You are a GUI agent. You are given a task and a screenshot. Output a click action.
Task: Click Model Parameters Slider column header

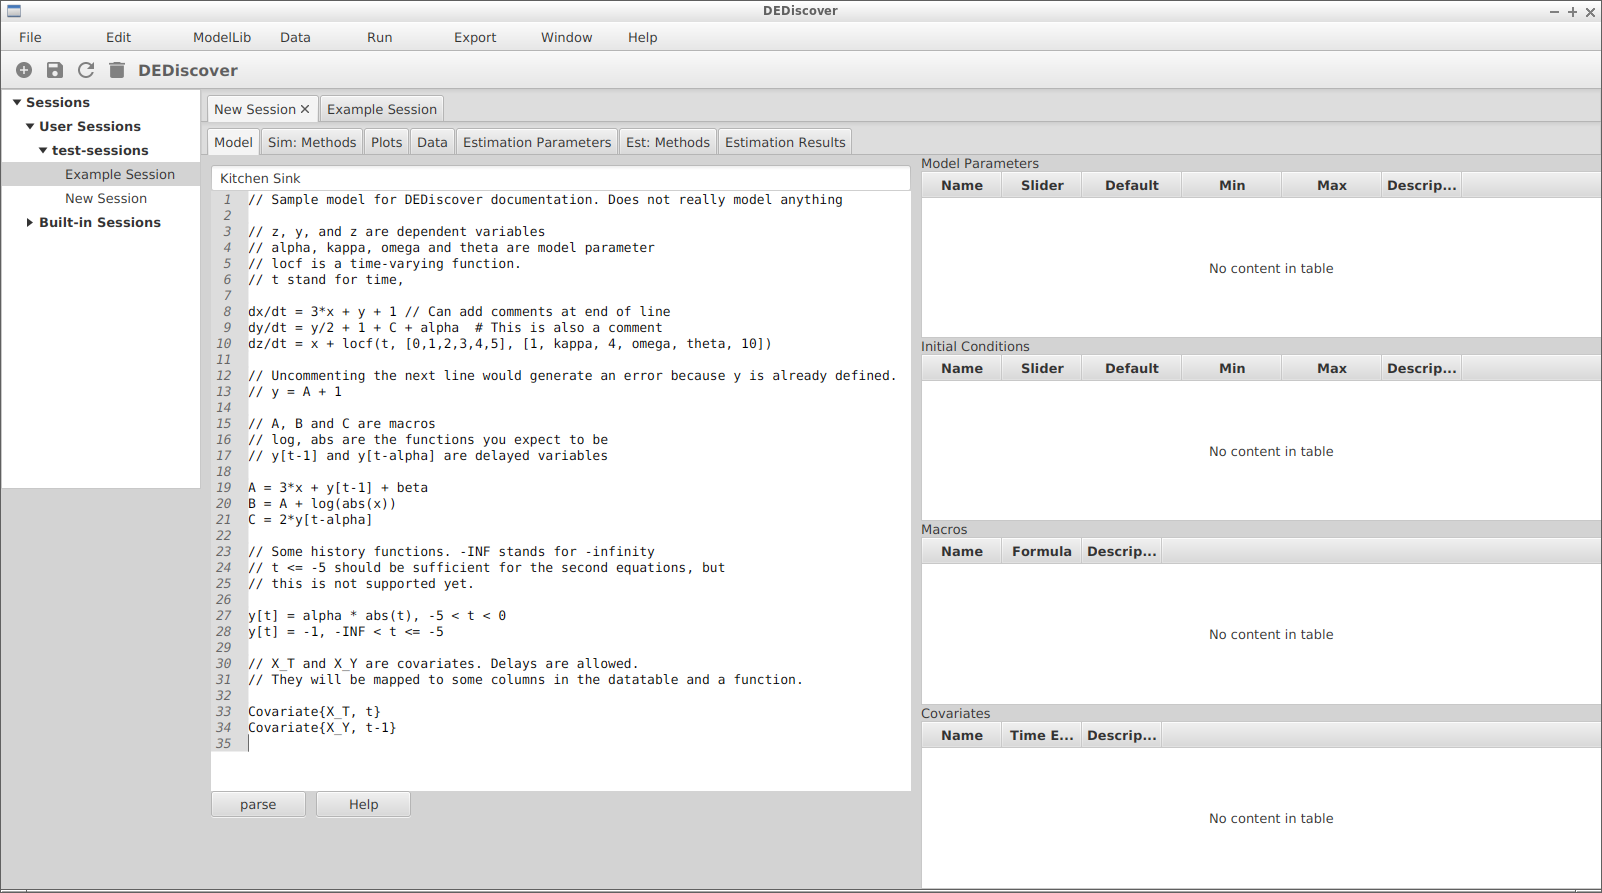coord(1042,185)
